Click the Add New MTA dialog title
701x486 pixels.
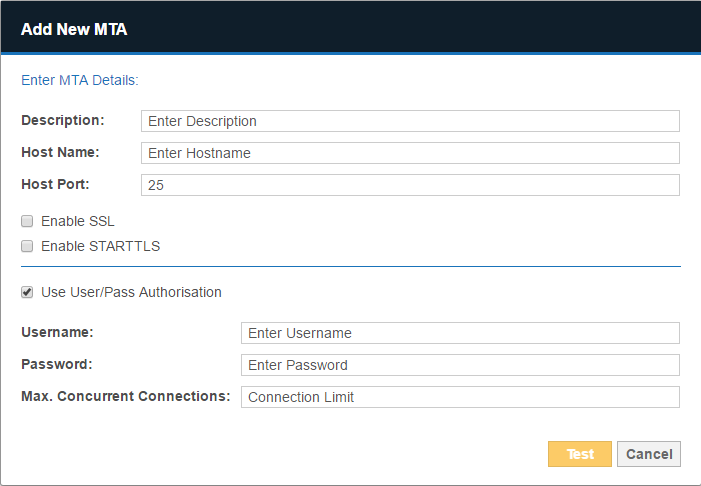(x=74, y=29)
